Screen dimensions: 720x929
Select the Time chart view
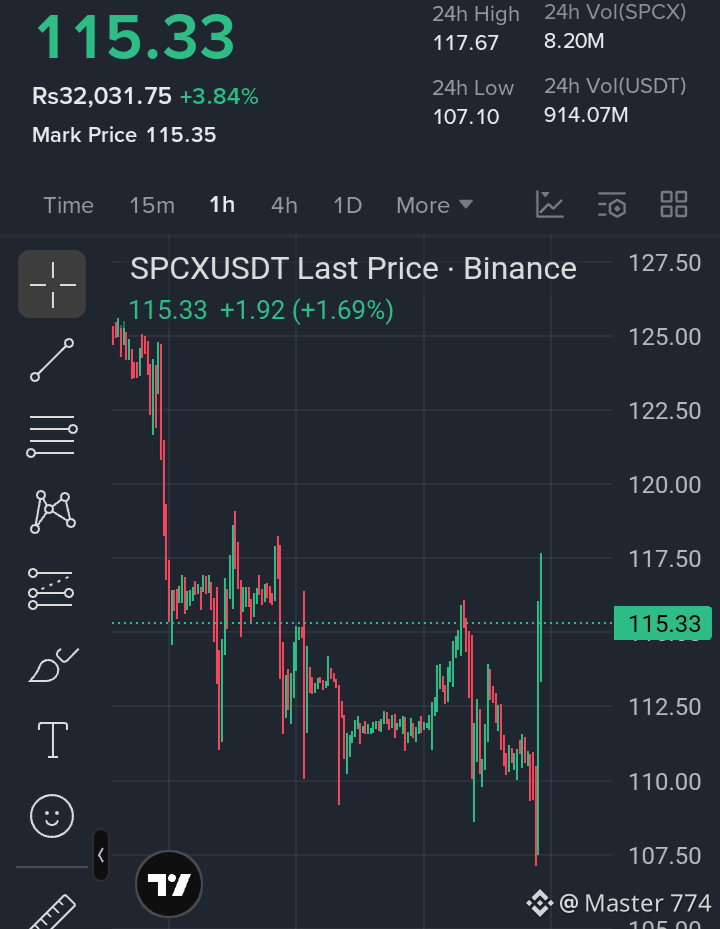pyautogui.click(x=68, y=205)
